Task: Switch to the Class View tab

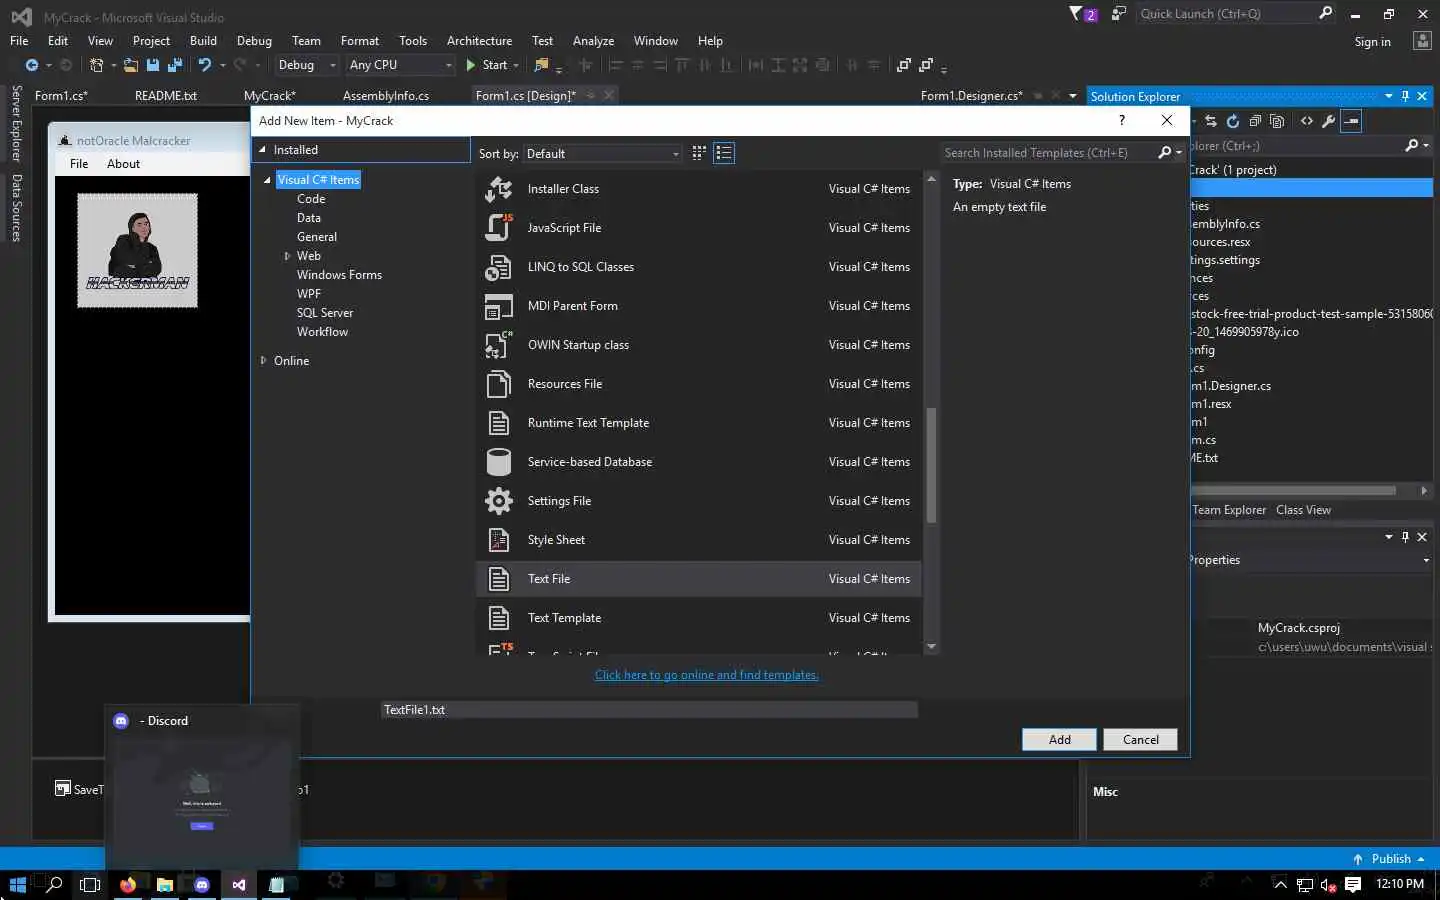Action: point(1303,510)
